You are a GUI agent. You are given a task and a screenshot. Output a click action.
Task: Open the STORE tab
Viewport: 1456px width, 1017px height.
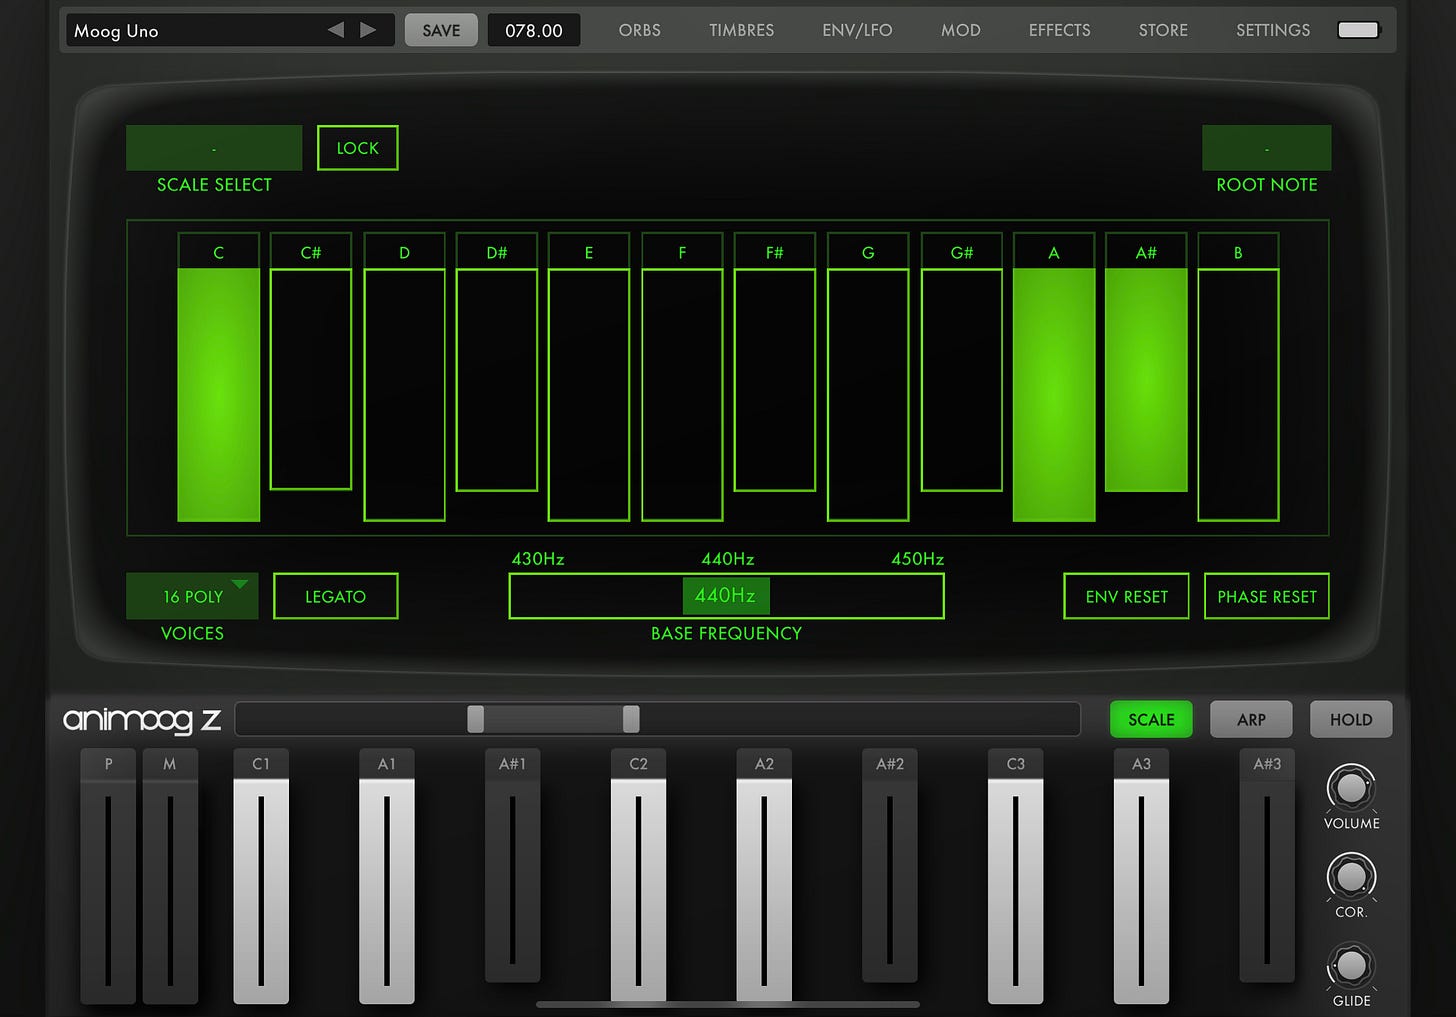[x=1164, y=30]
